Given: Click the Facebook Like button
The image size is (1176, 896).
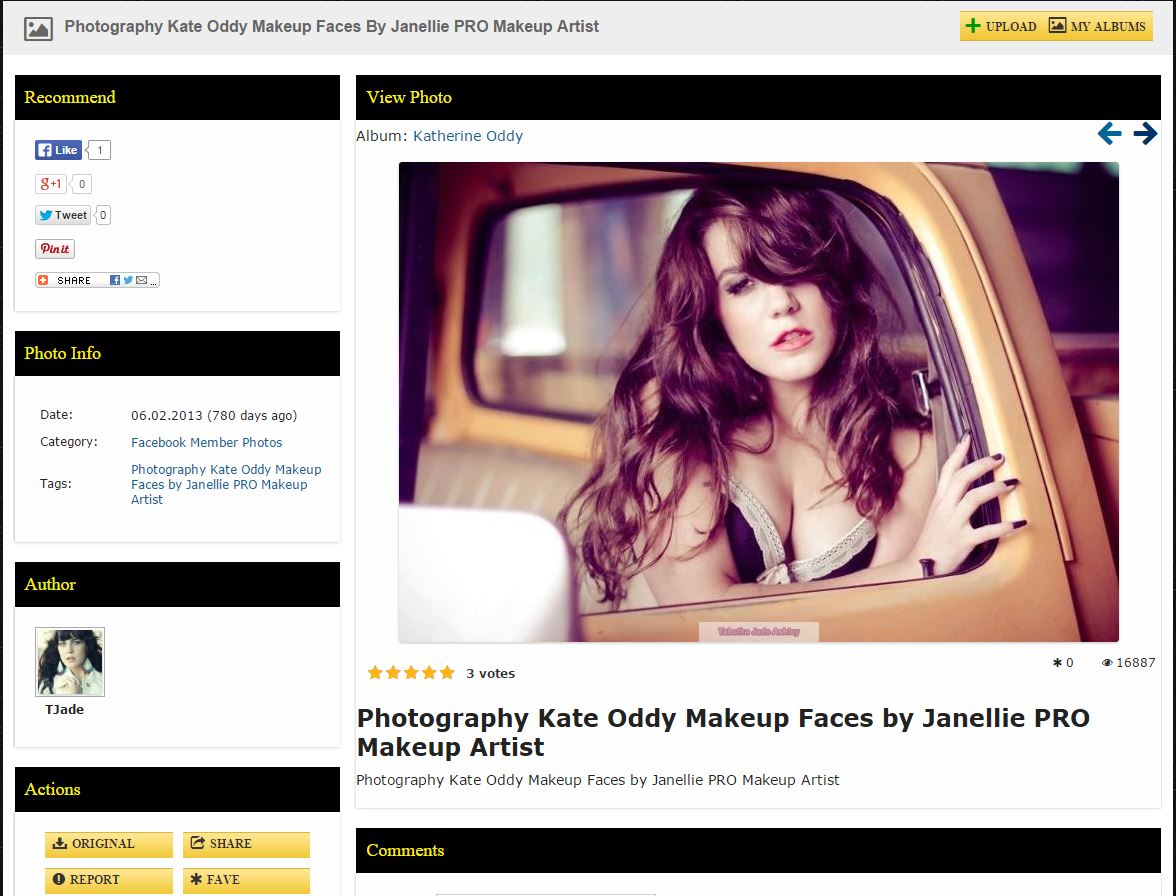Looking at the screenshot, I should [58, 150].
